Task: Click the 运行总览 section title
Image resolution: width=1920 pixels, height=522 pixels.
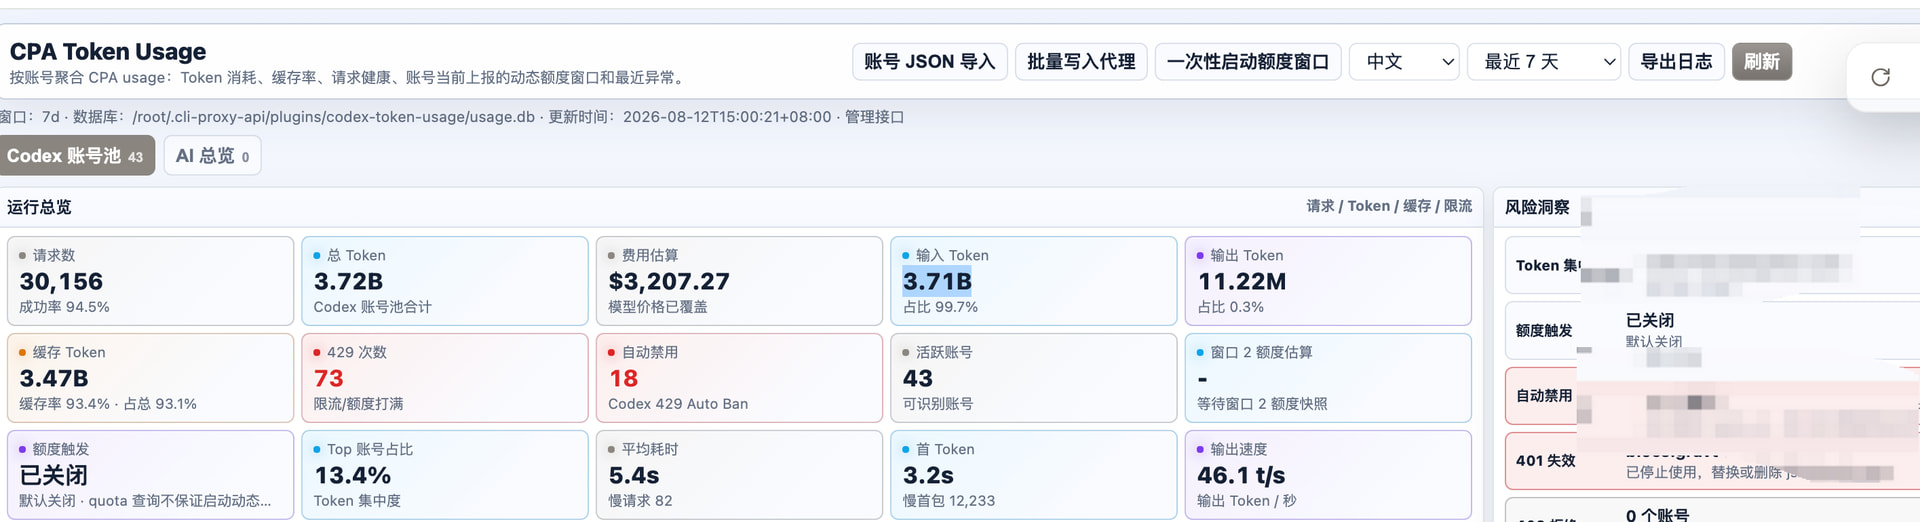Action: (x=39, y=207)
